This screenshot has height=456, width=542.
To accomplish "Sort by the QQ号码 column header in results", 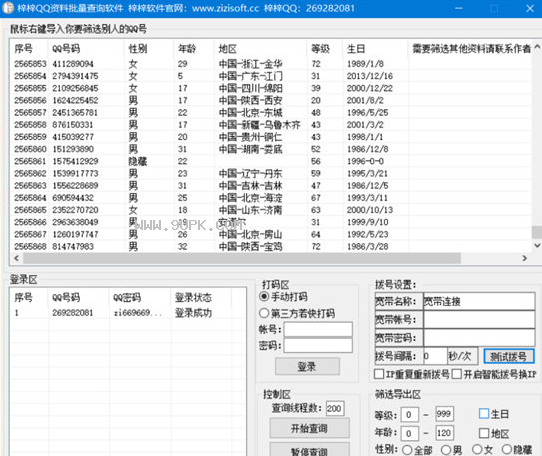I will pos(86,49).
